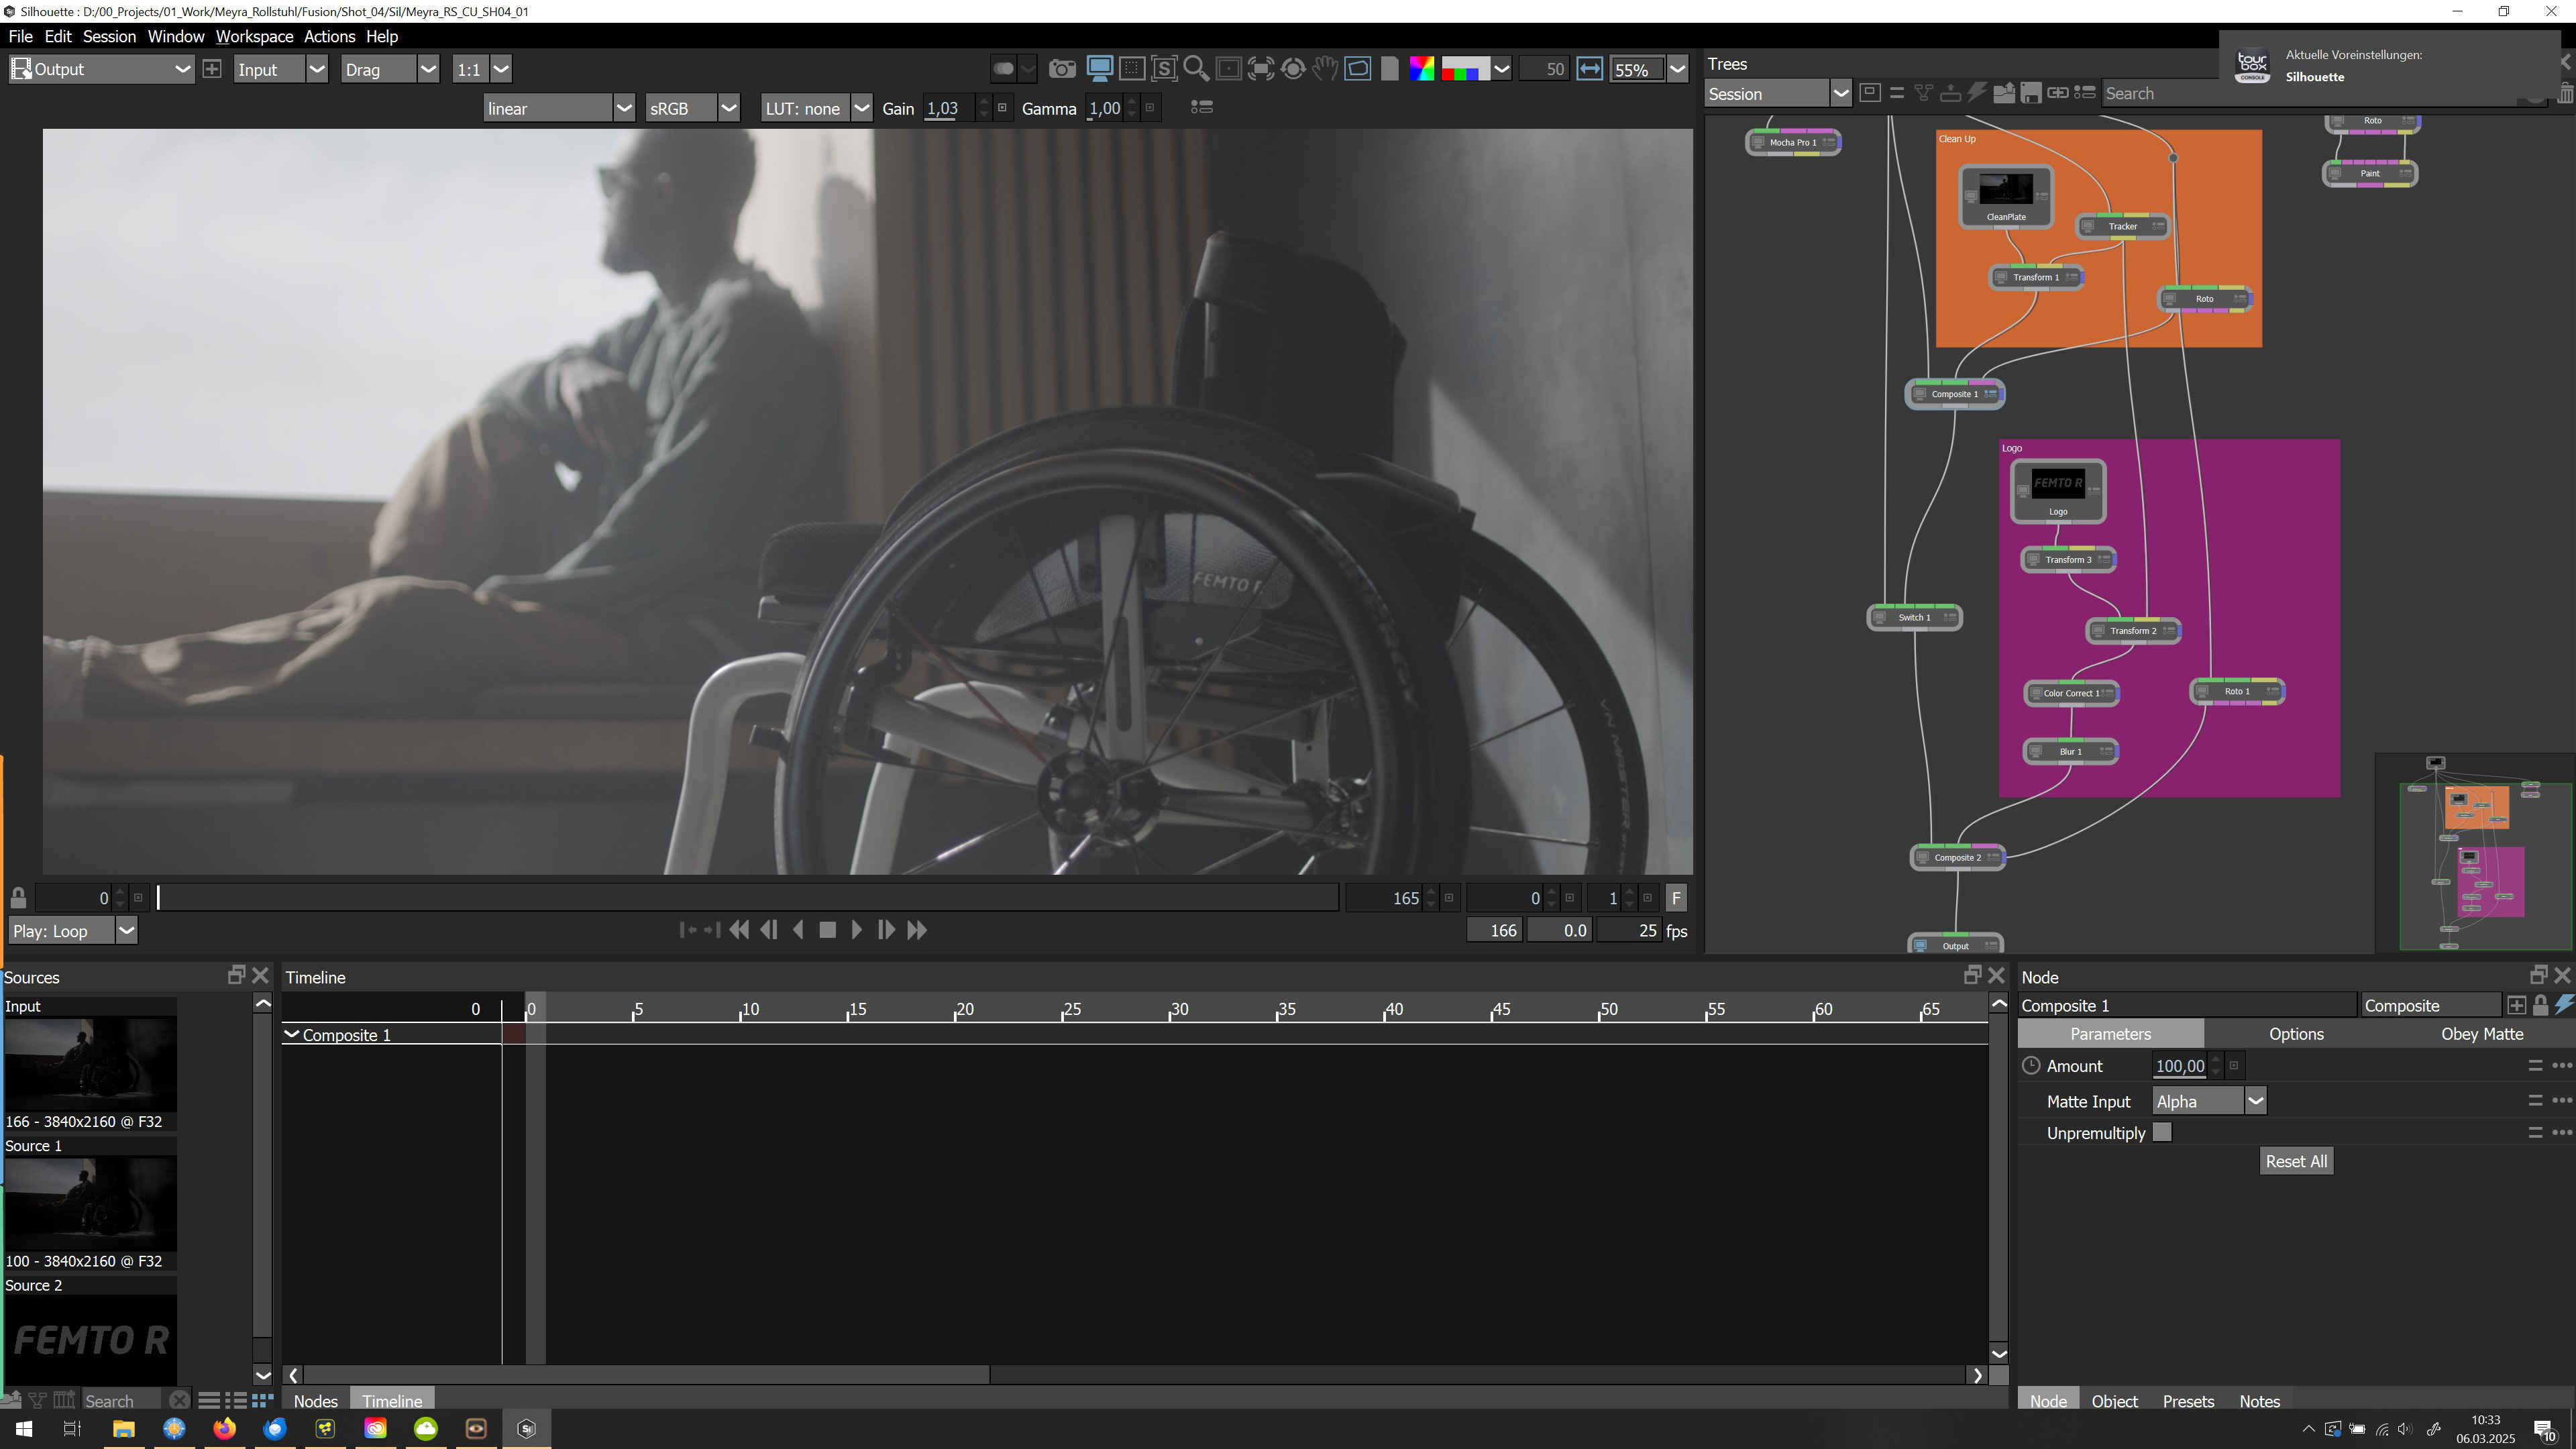The image size is (2576, 1449).
Task: Click the Reset All button
Action: click(x=2295, y=1161)
